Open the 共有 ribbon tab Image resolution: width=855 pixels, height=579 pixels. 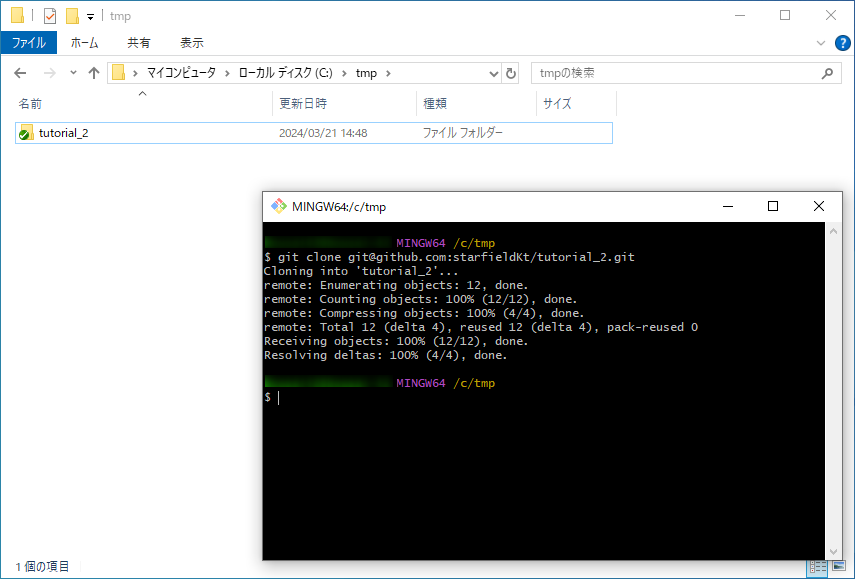click(x=139, y=43)
